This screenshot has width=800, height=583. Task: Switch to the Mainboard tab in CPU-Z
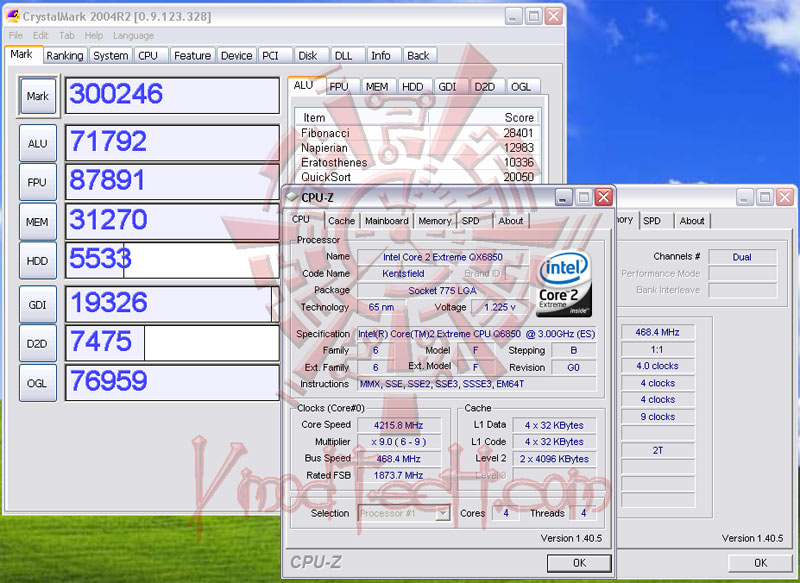point(387,221)
